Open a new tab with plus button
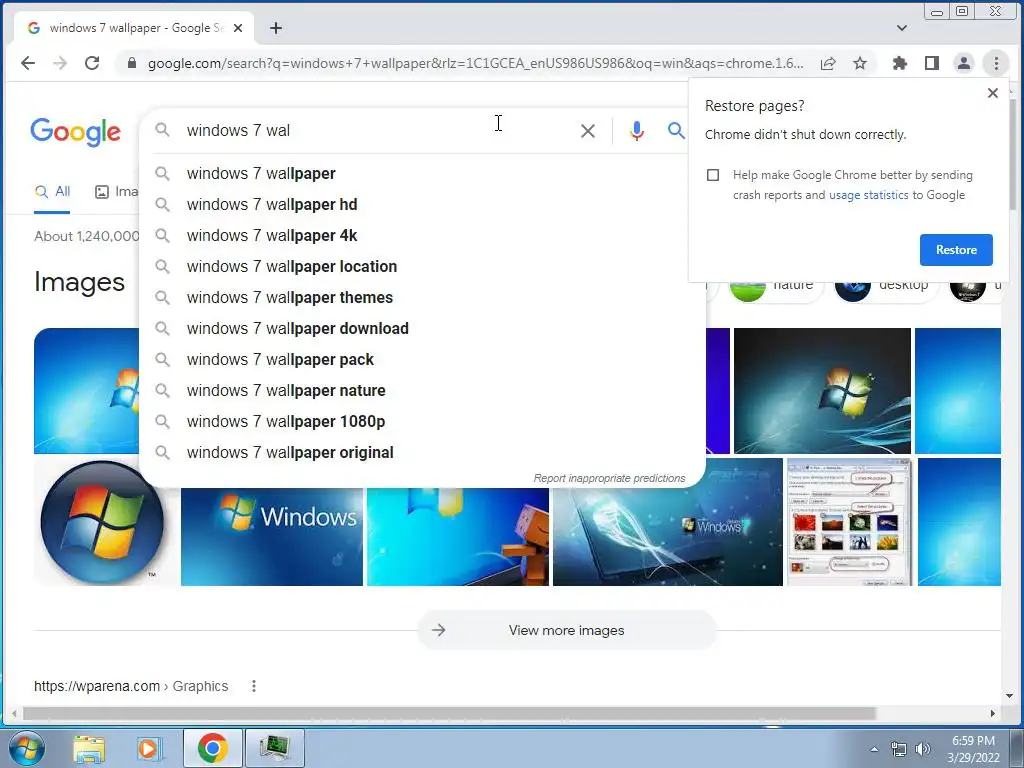1024x768 pixels. 276,28
